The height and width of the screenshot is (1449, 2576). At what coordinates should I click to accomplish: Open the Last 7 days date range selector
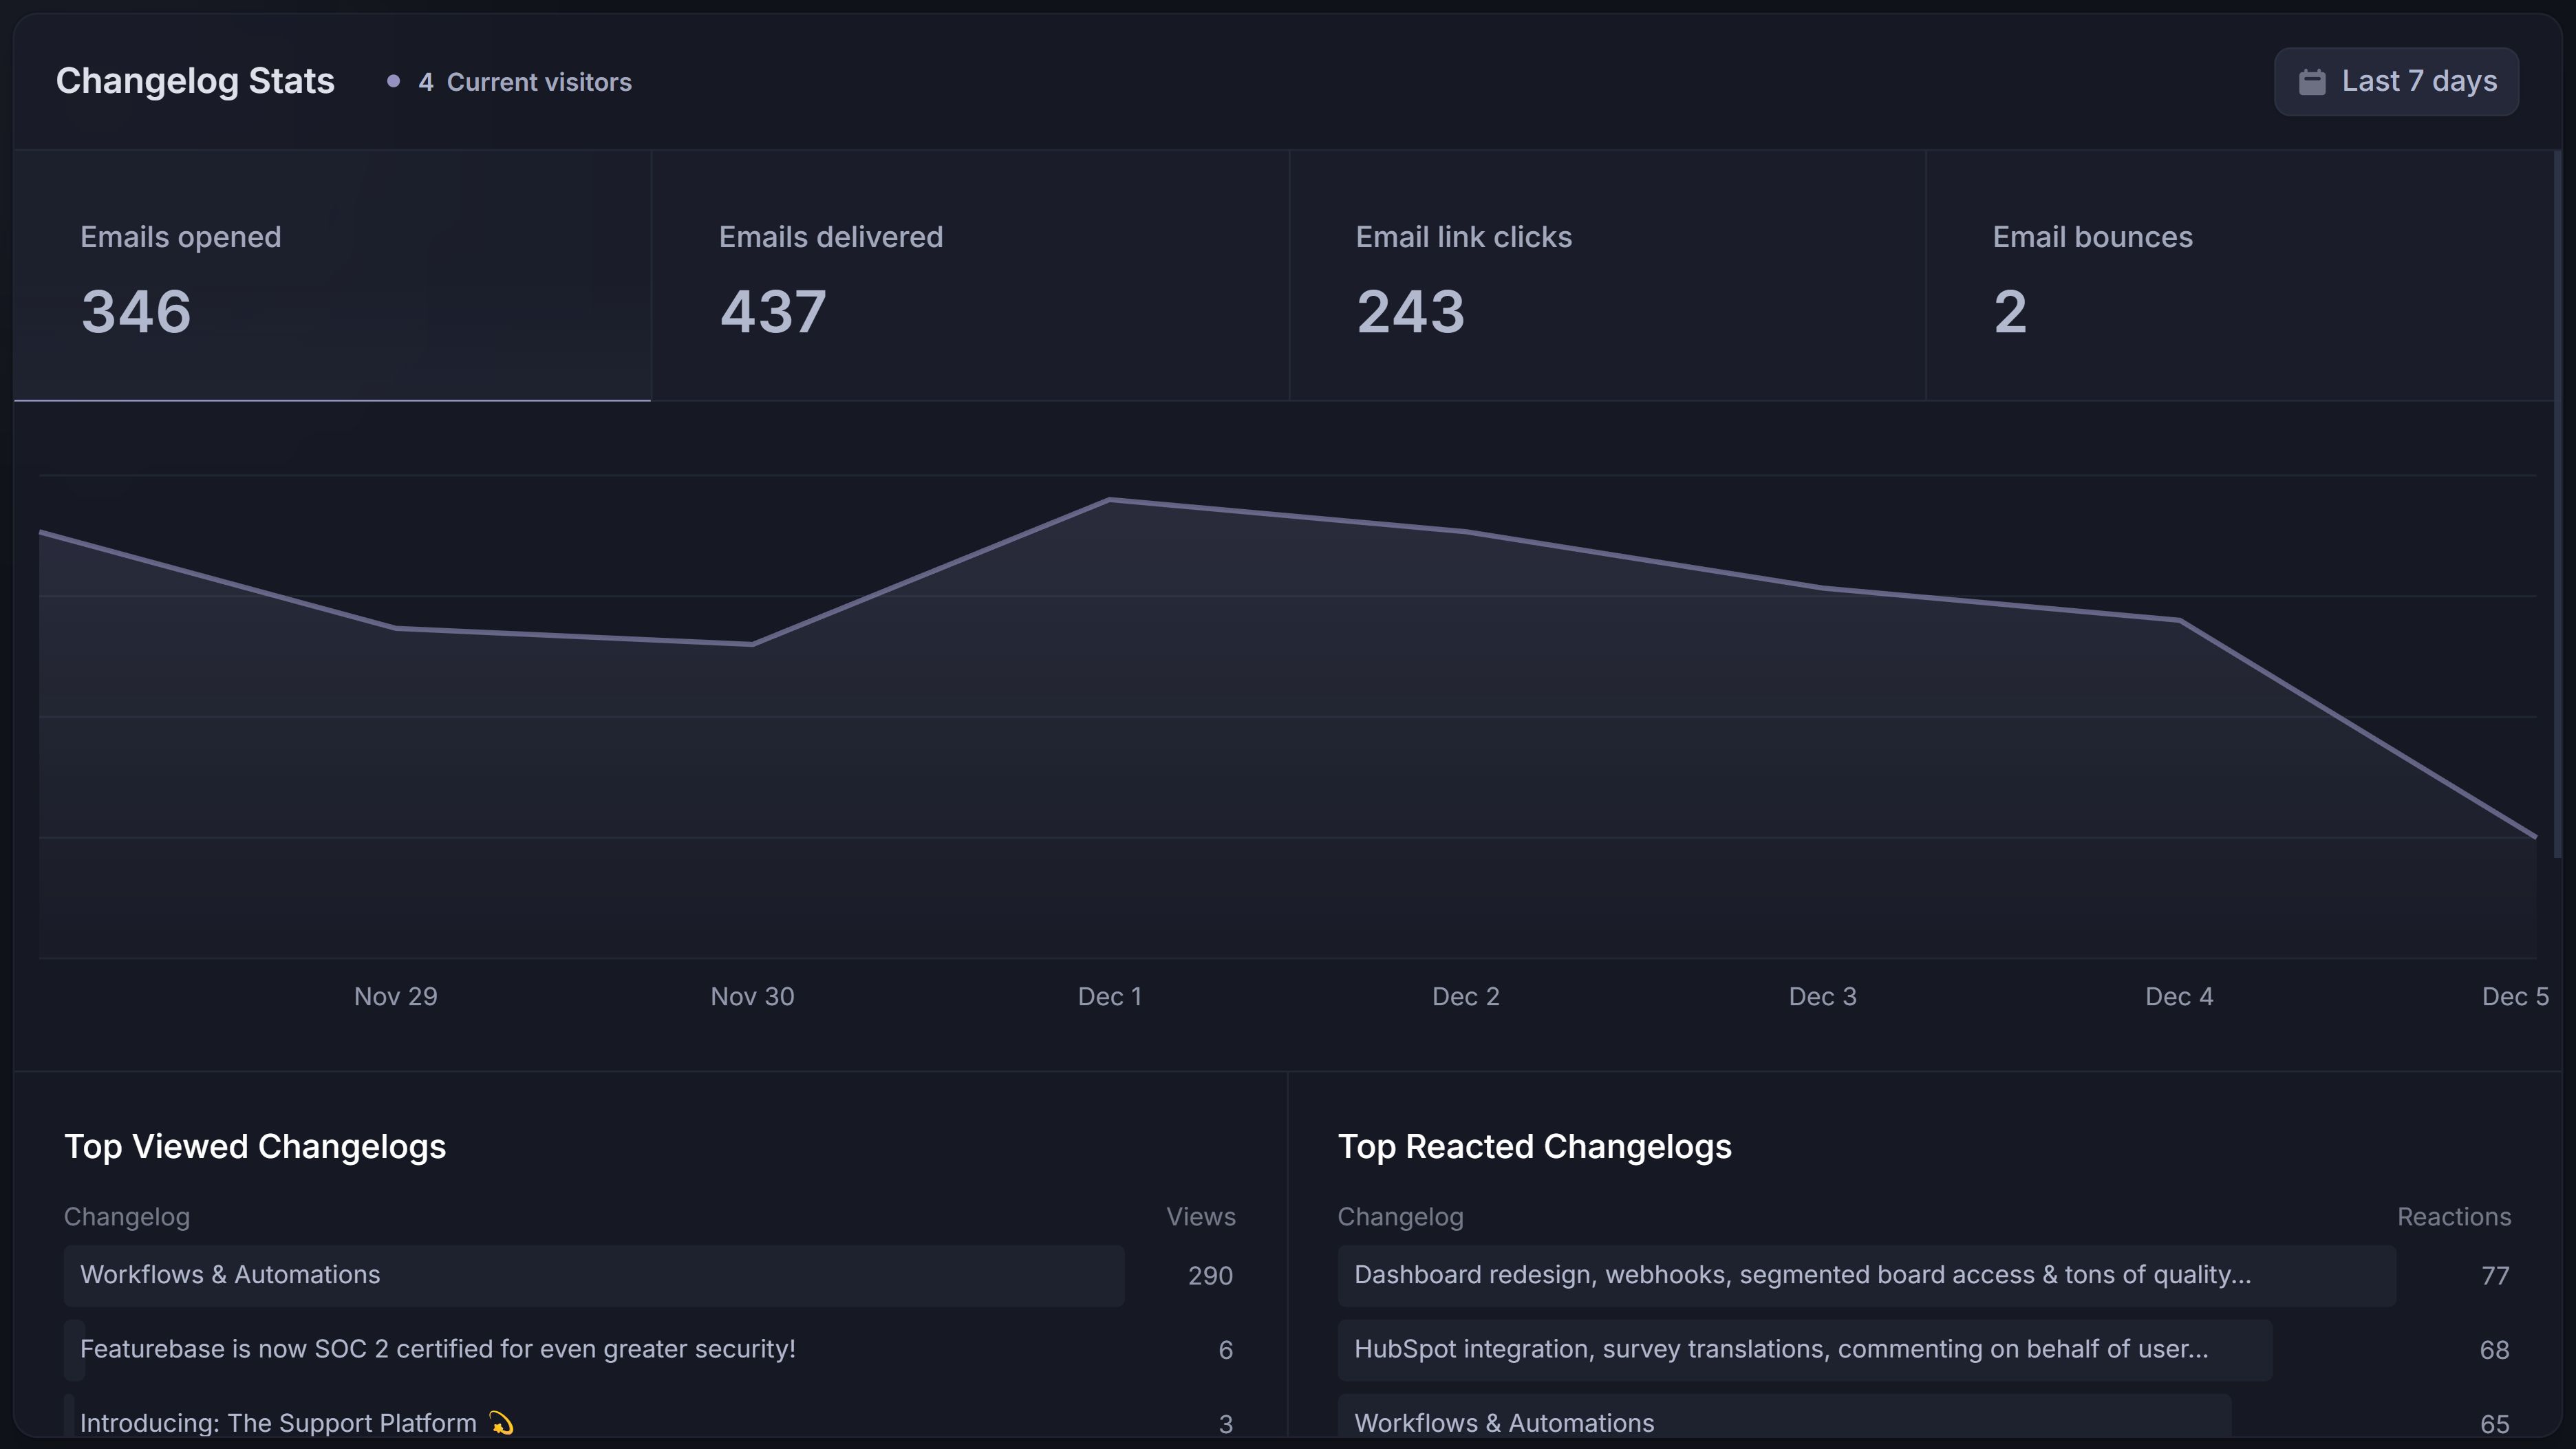click(x=2395, y=81)
